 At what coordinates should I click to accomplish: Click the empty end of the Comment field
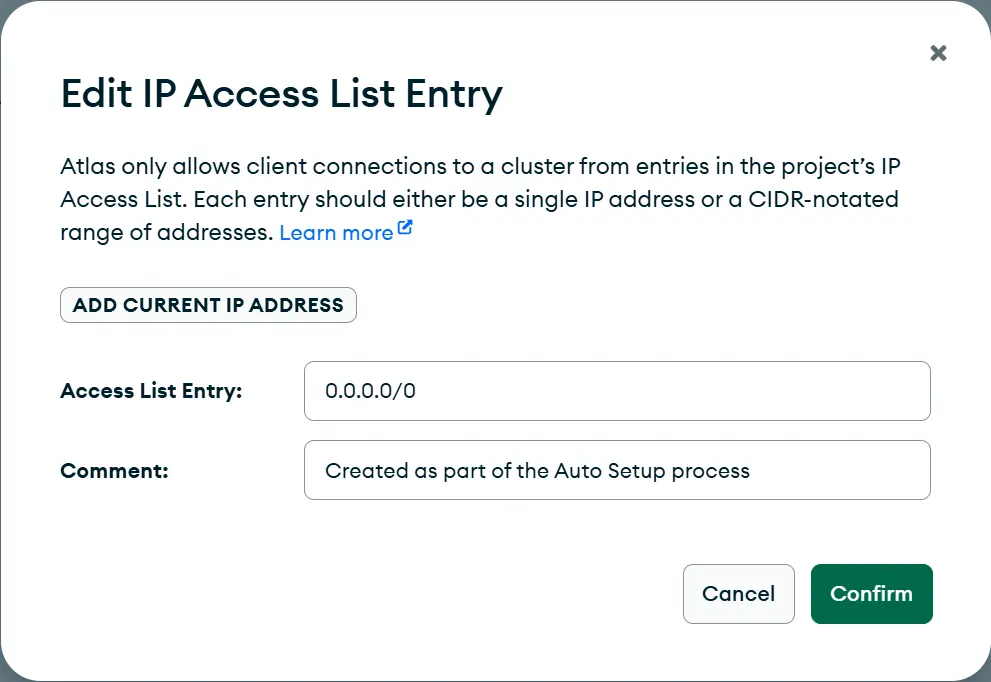click(x=860, y=470)
